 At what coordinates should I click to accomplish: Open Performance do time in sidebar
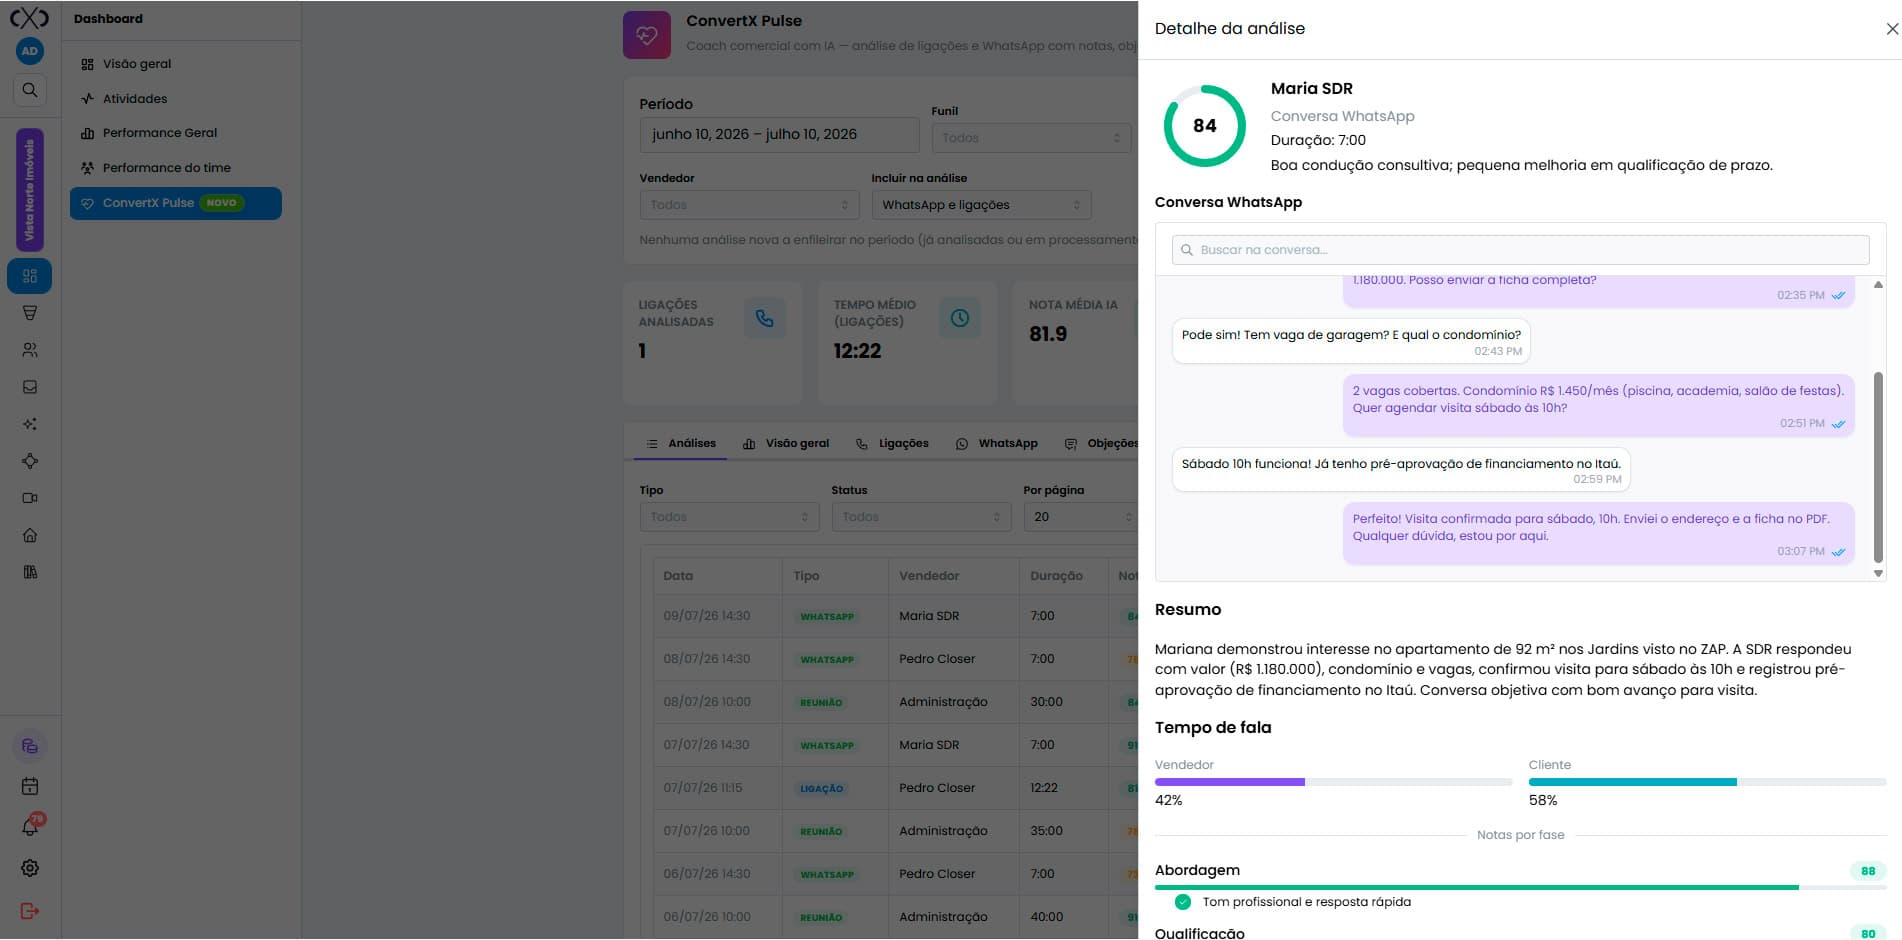coord(176,168)
